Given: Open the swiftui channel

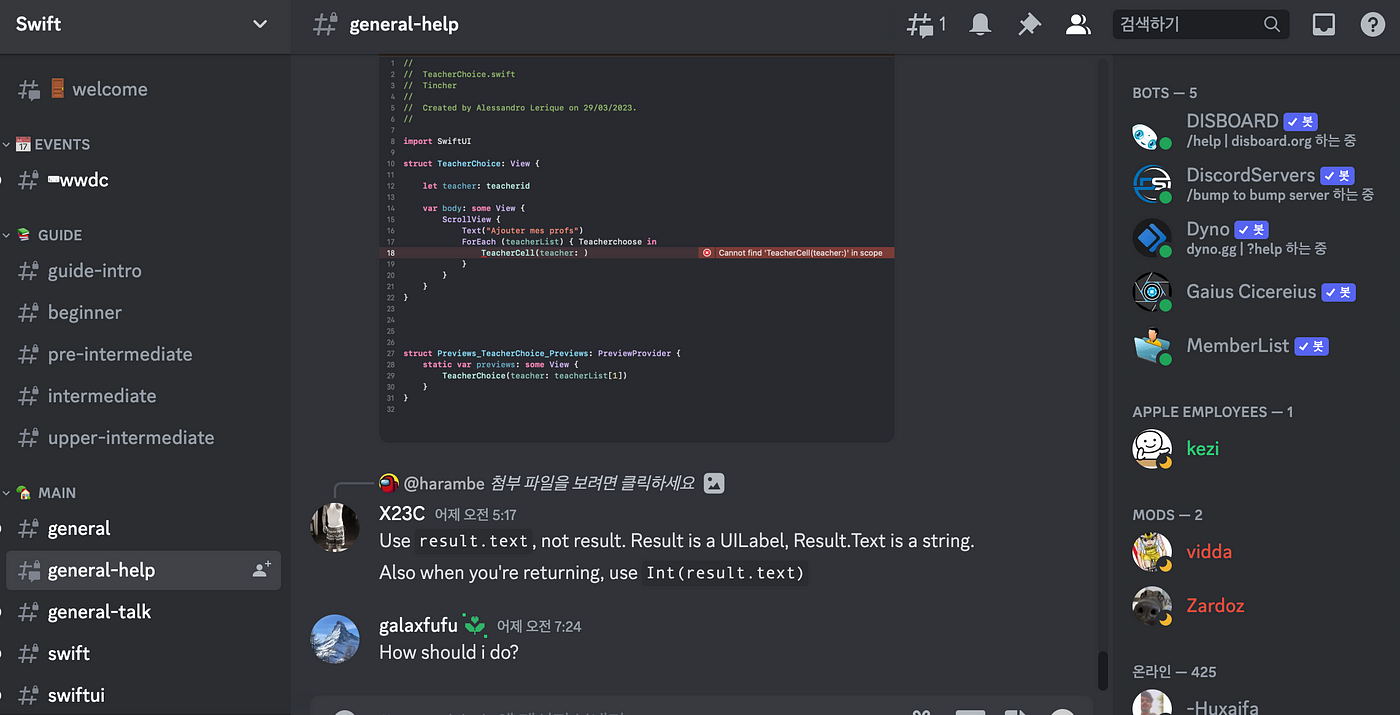Looking at the screenshot, I should 143,695.
